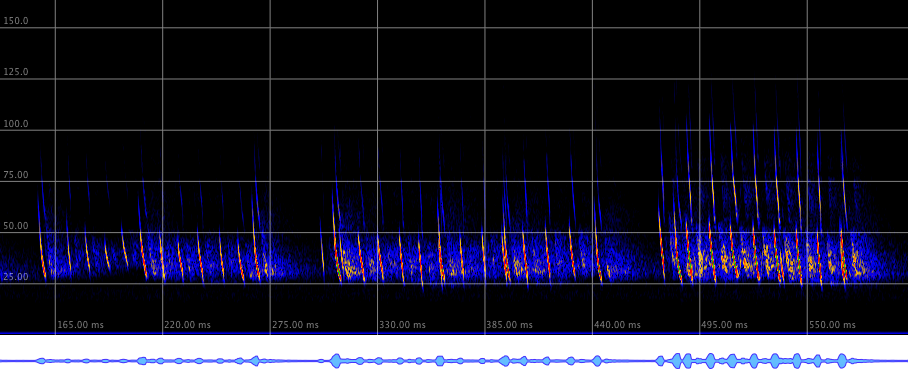This screenshot has width=908, height=387.
Task: Click large waveform burst before 330 ms
Action: [336, 361]
